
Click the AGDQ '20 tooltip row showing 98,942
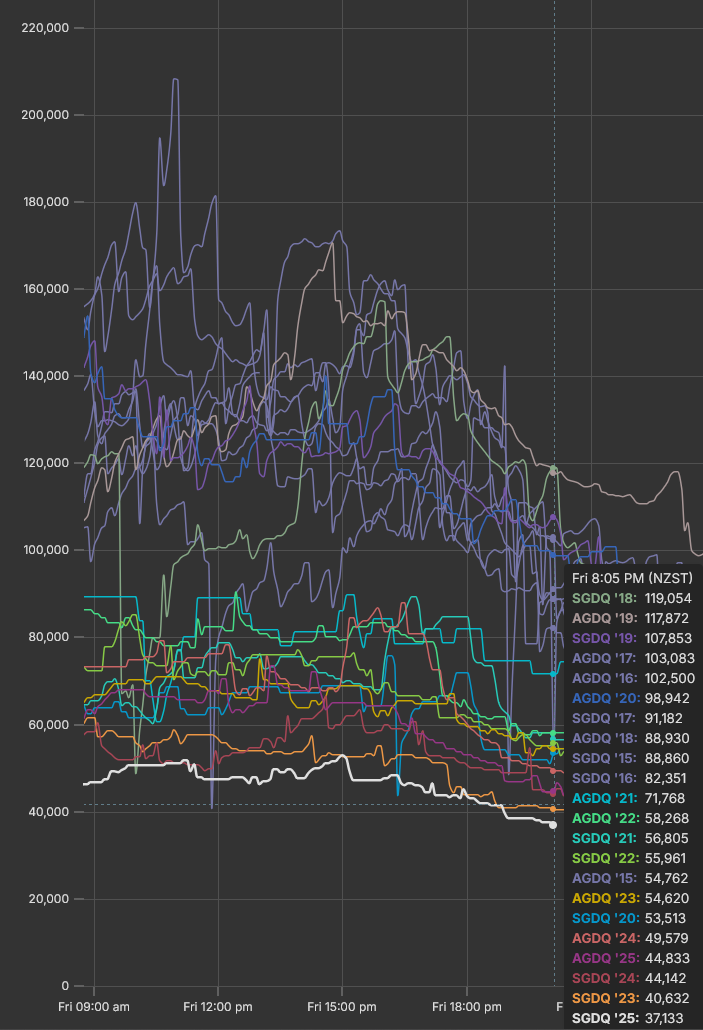631,698
